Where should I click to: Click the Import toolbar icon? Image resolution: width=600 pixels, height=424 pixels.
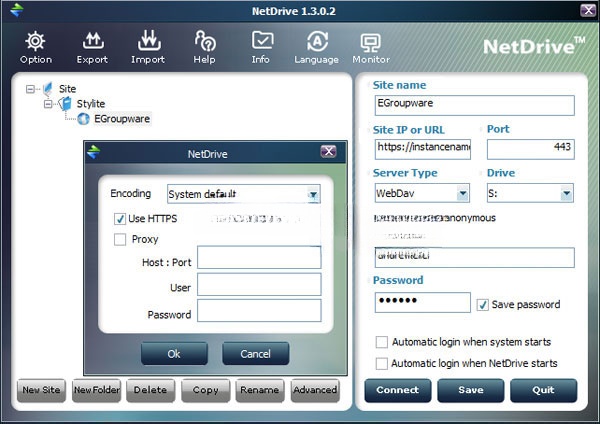point(149,41)
